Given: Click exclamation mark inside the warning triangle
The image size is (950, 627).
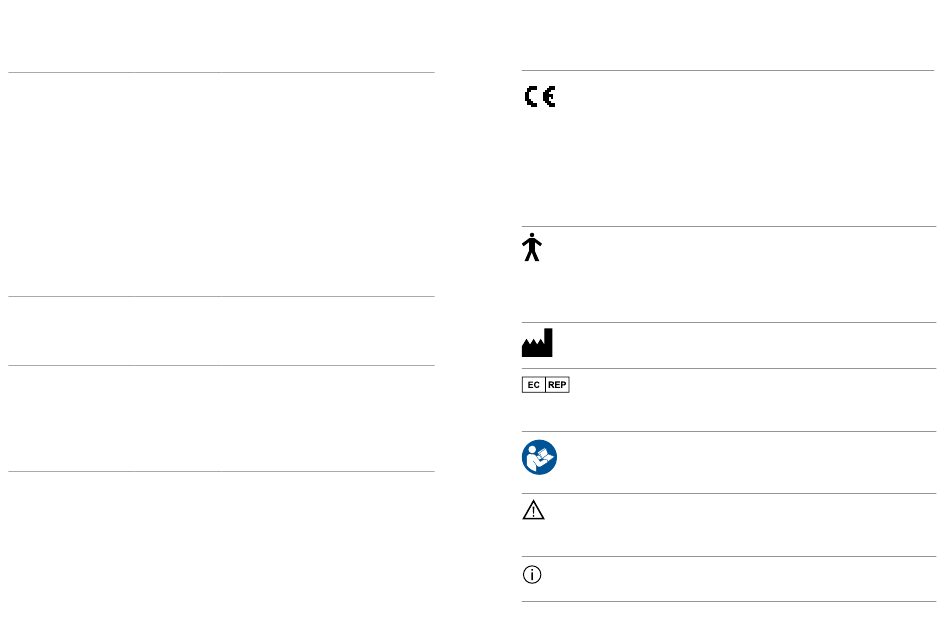Looking at the screenshot, I should tap(533, 513).
